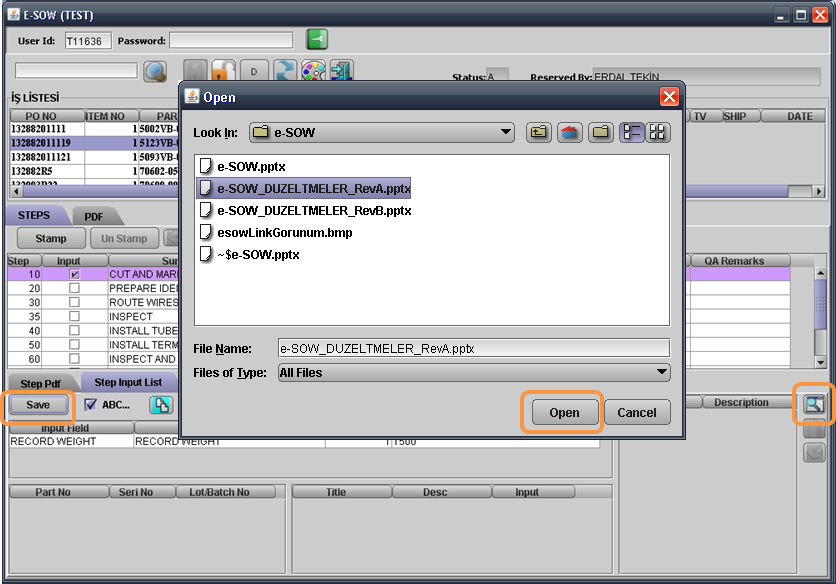
Task: Click in the File Name field
Action: [474, 348]
